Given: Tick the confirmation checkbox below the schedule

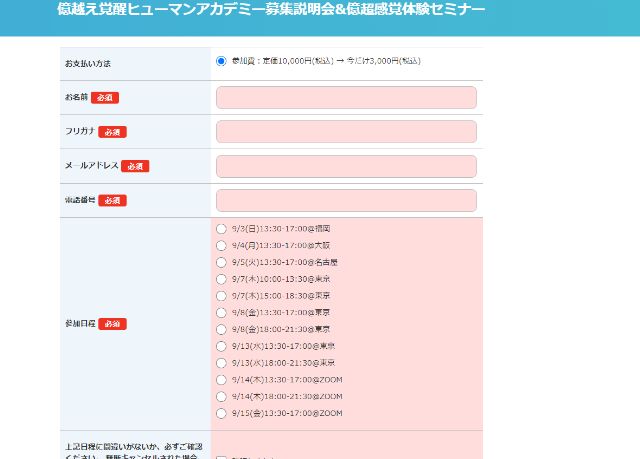Looking at the screenshot, I should click(x=221, y=456).
